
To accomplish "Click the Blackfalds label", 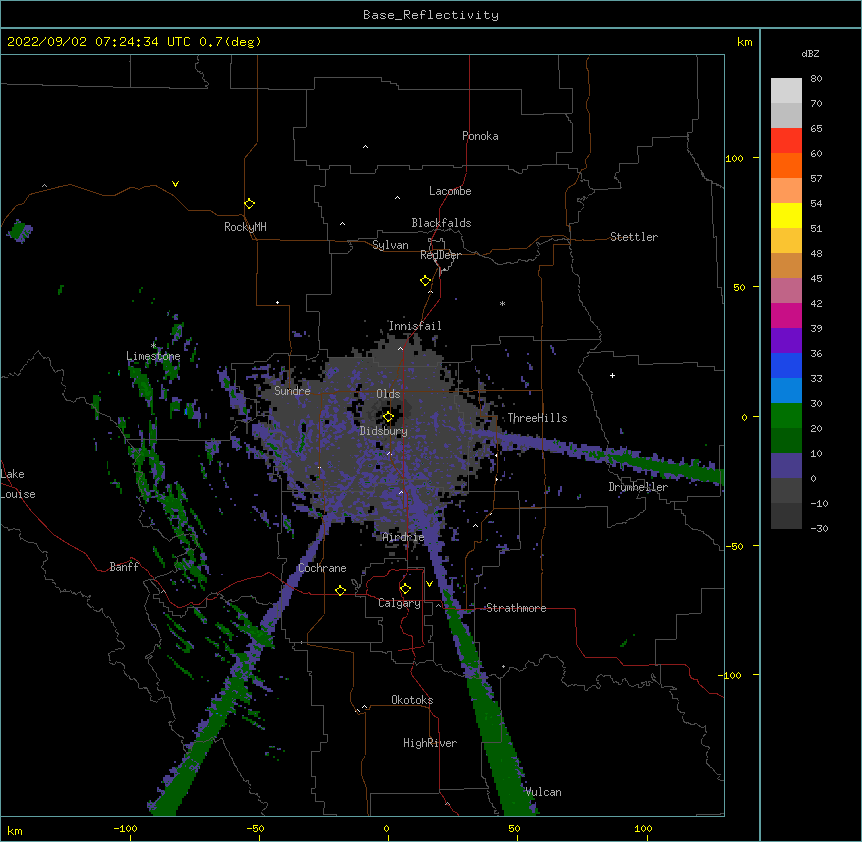I will click(x=441, y=223).
